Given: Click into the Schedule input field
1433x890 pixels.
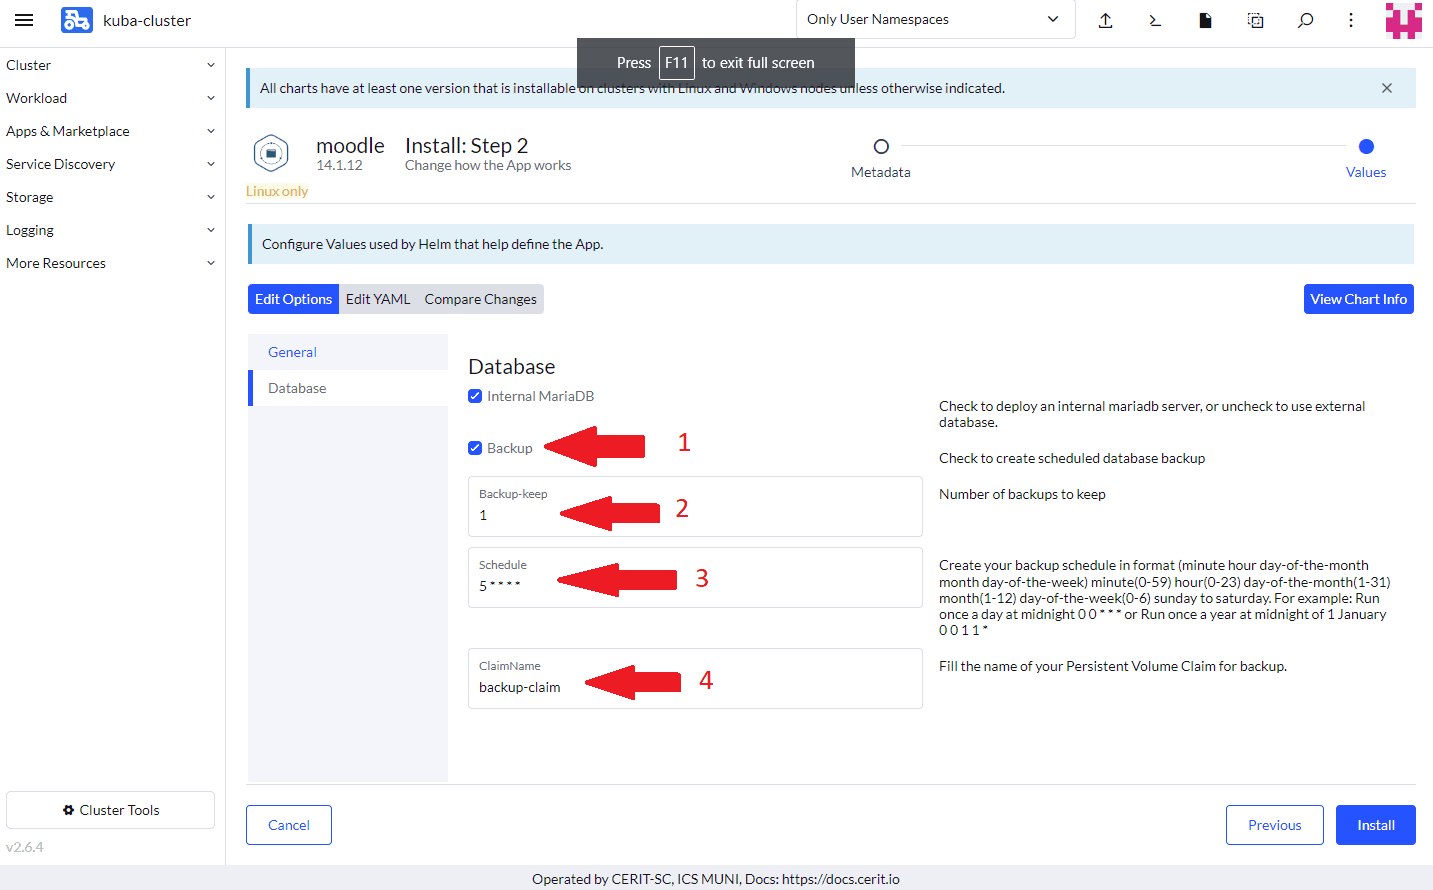Looking at the screenshot, I should (x=694, y=586).
